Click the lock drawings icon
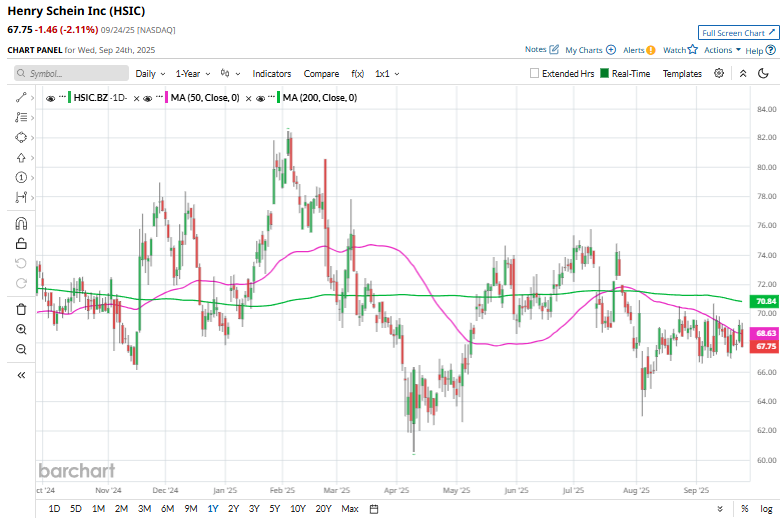 point(21,244)
